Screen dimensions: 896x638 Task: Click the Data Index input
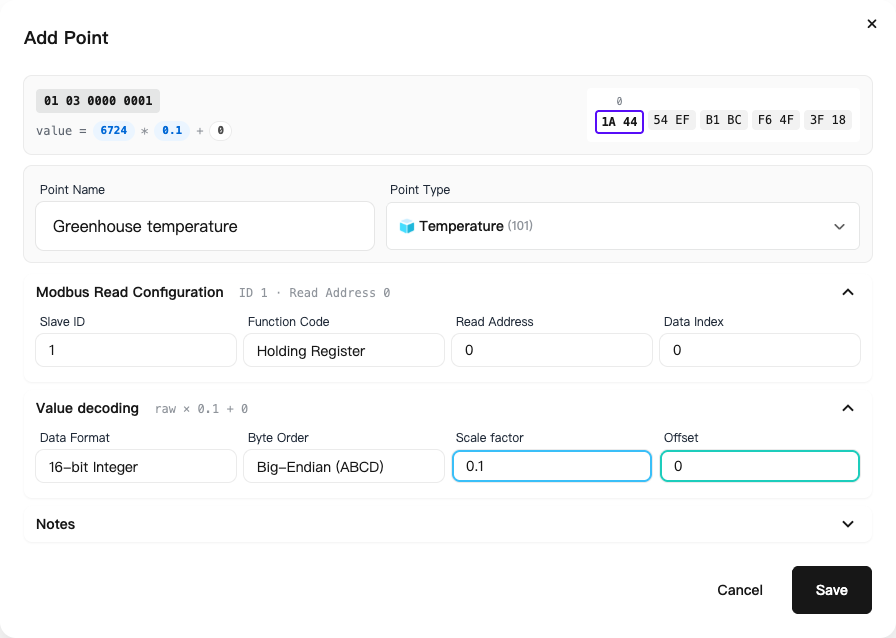760,350
